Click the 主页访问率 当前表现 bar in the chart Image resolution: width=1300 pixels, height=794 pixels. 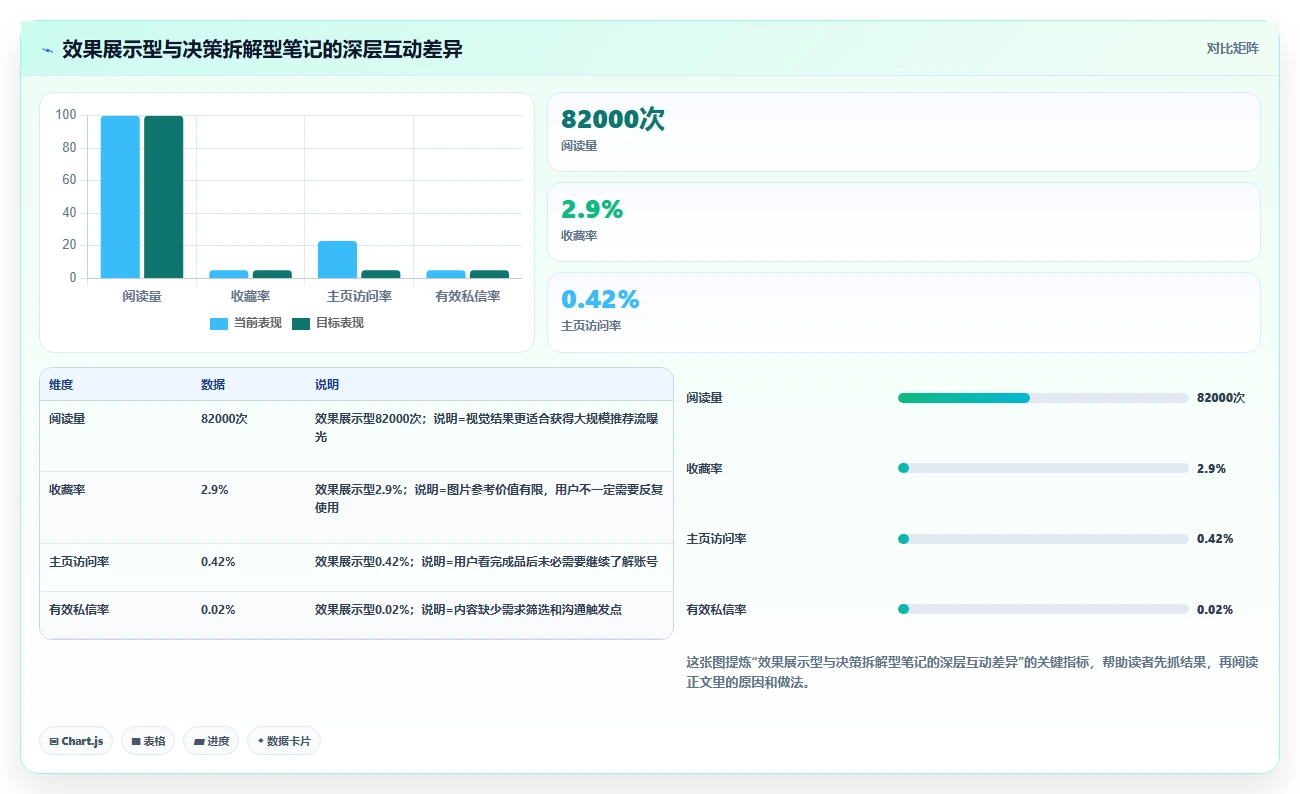coord(337,259)
